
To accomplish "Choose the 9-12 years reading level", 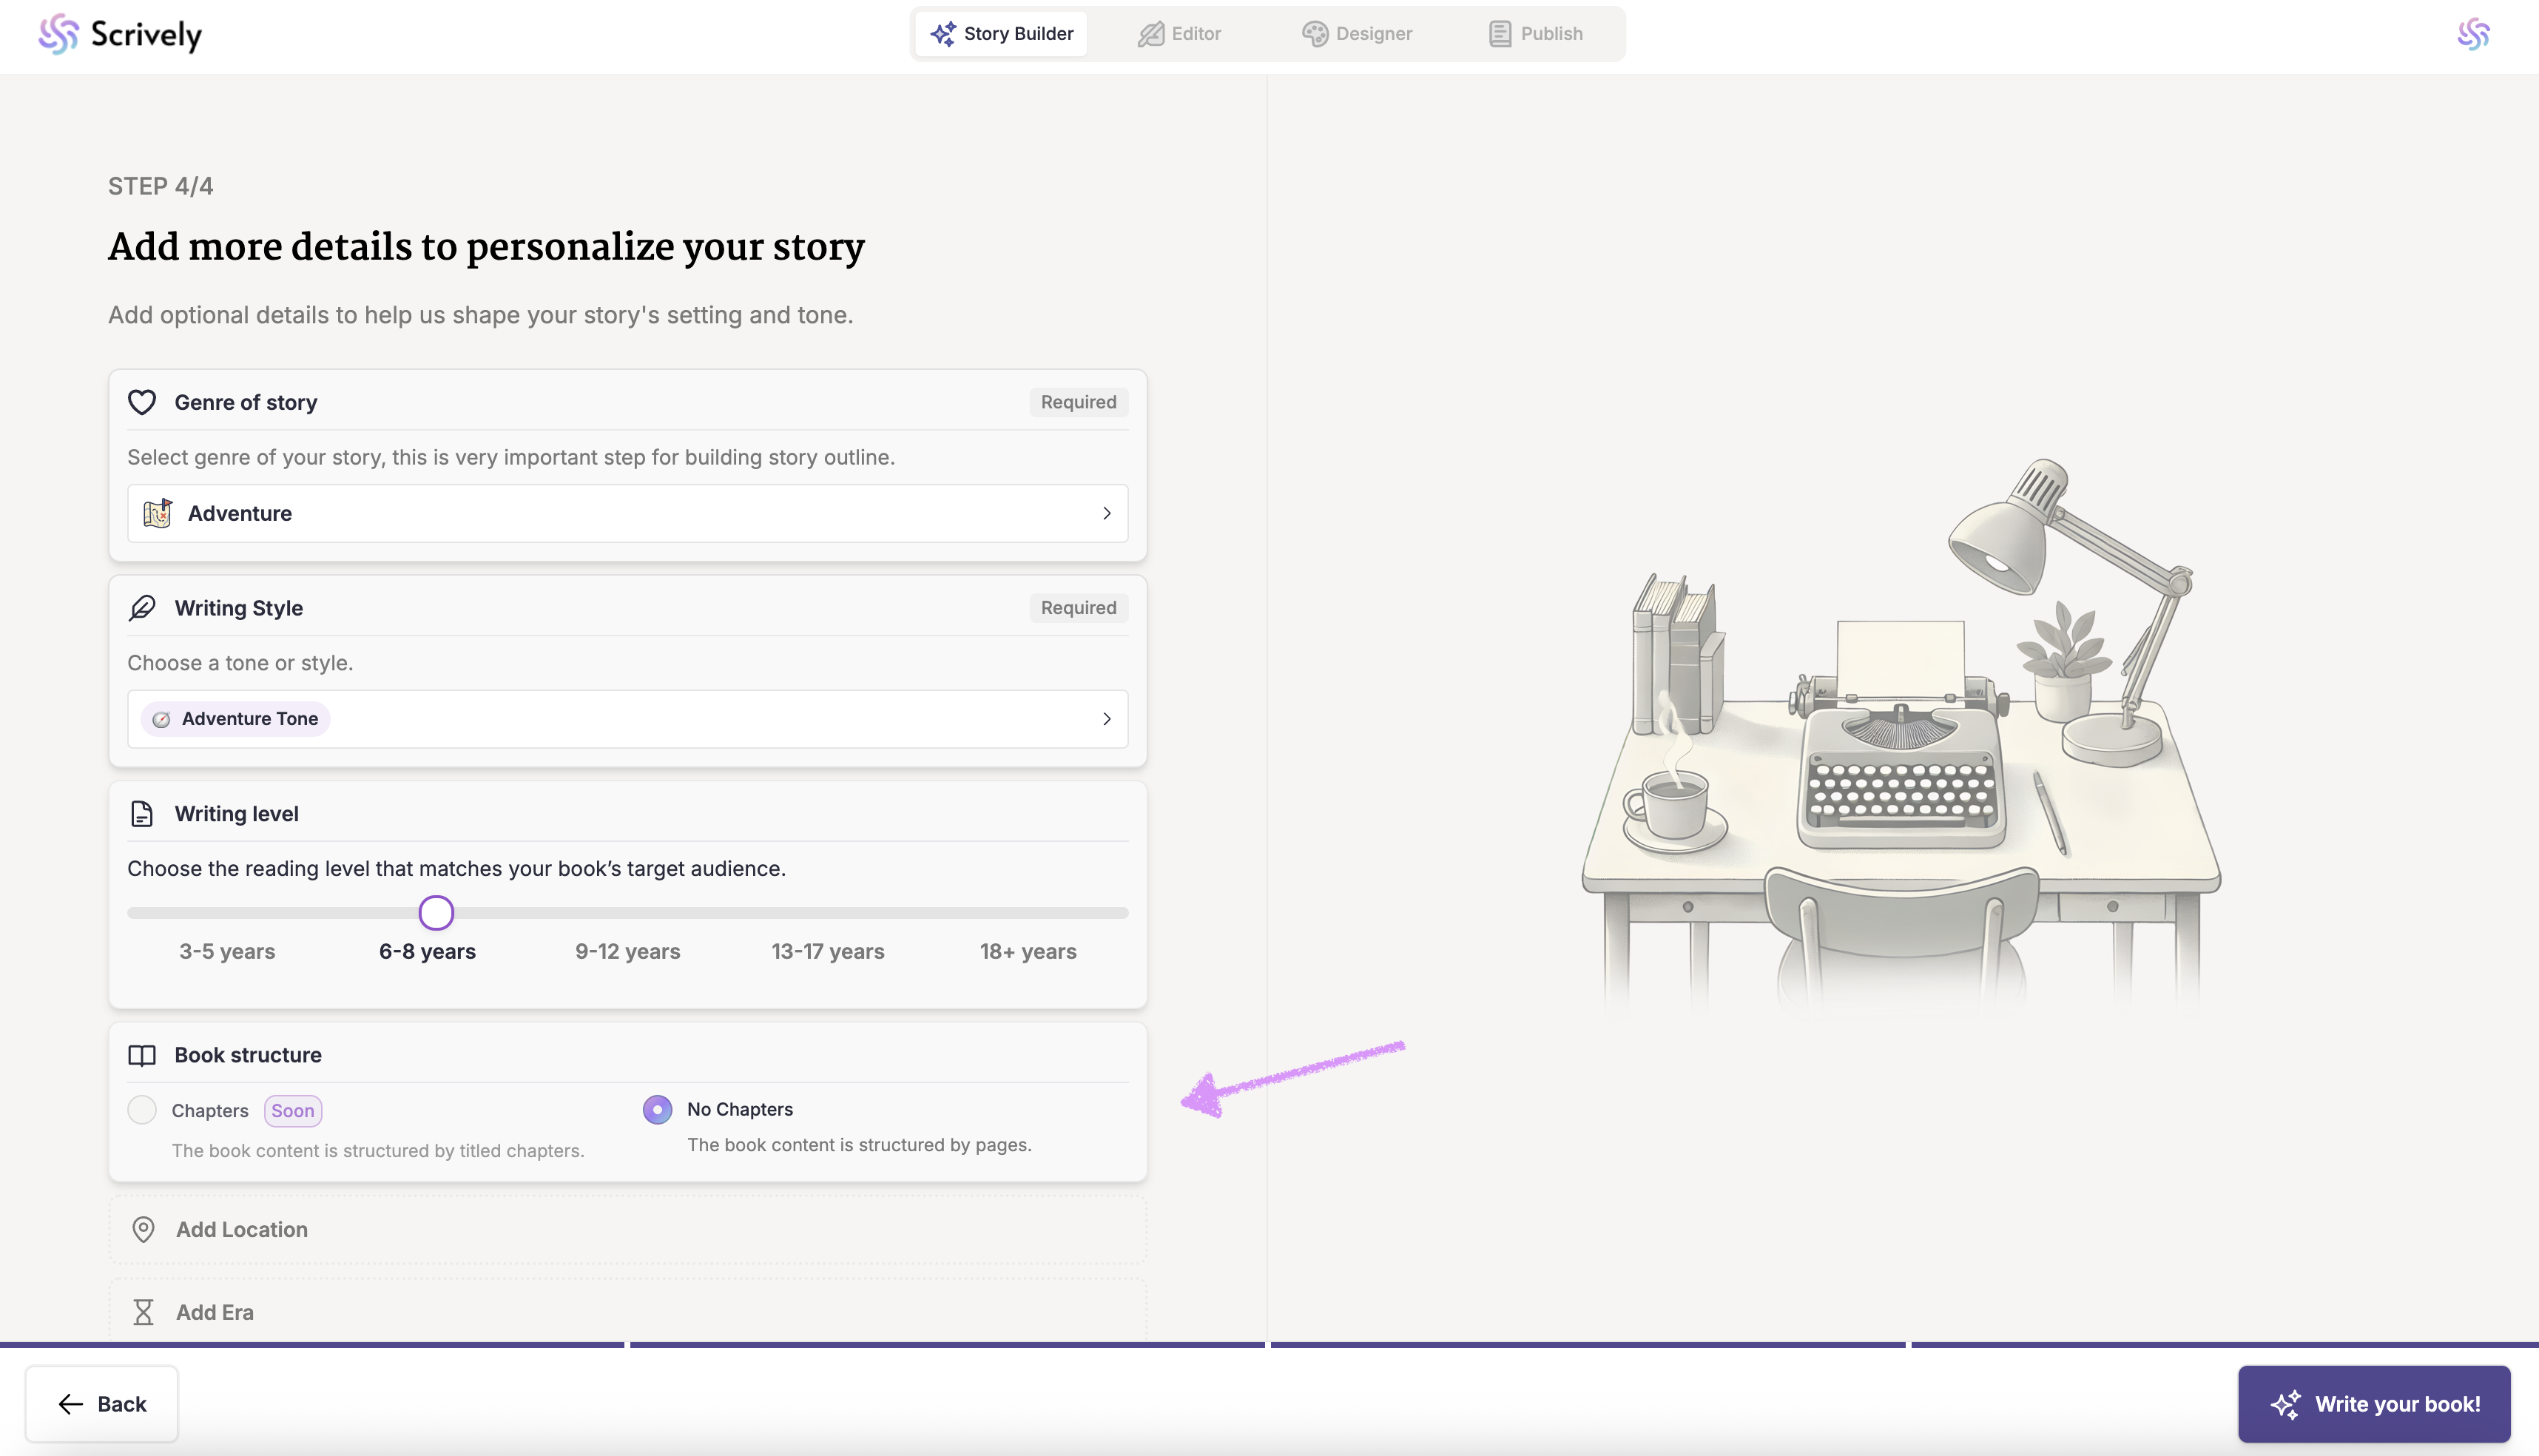I will [x=628, y=951].
